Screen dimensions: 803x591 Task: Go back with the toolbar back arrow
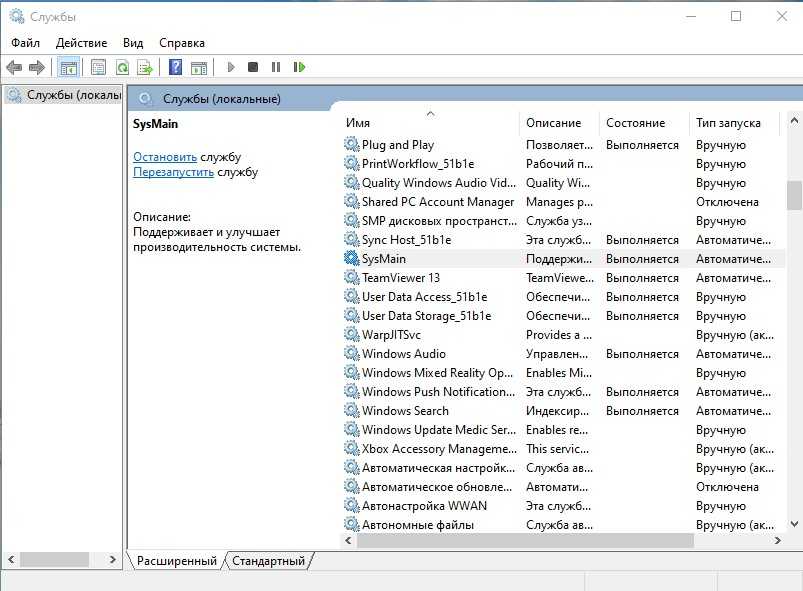point(14,67)
